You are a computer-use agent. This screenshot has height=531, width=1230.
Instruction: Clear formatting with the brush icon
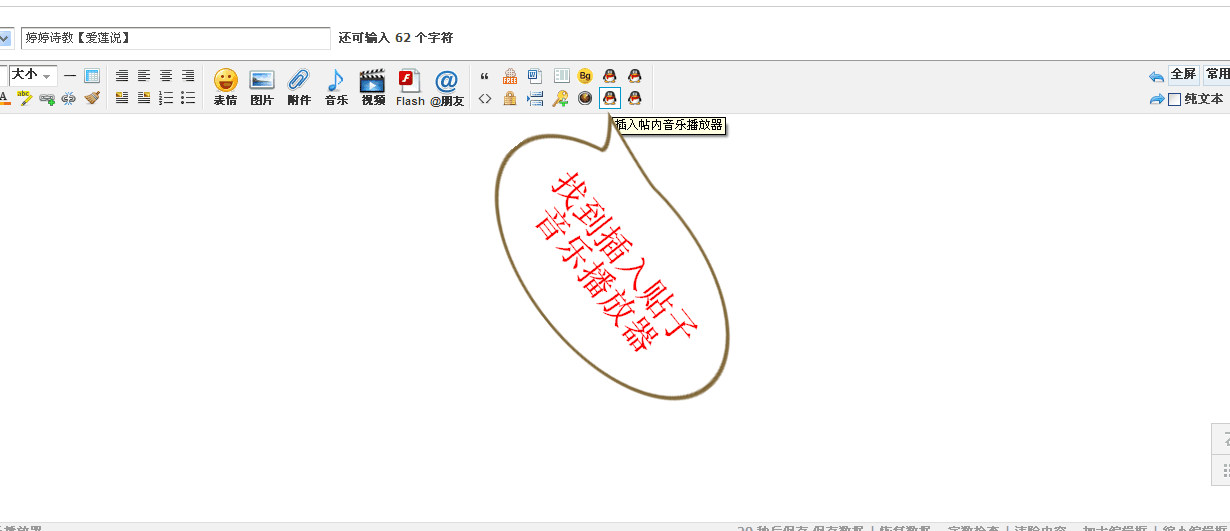coord(92,98)
